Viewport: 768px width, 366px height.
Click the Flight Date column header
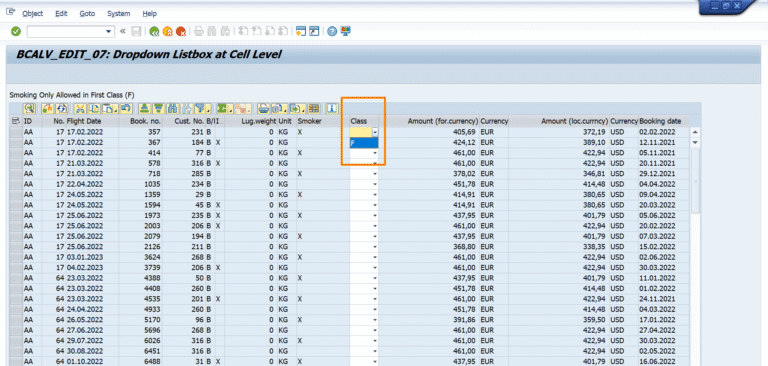(x=92, y=121)
